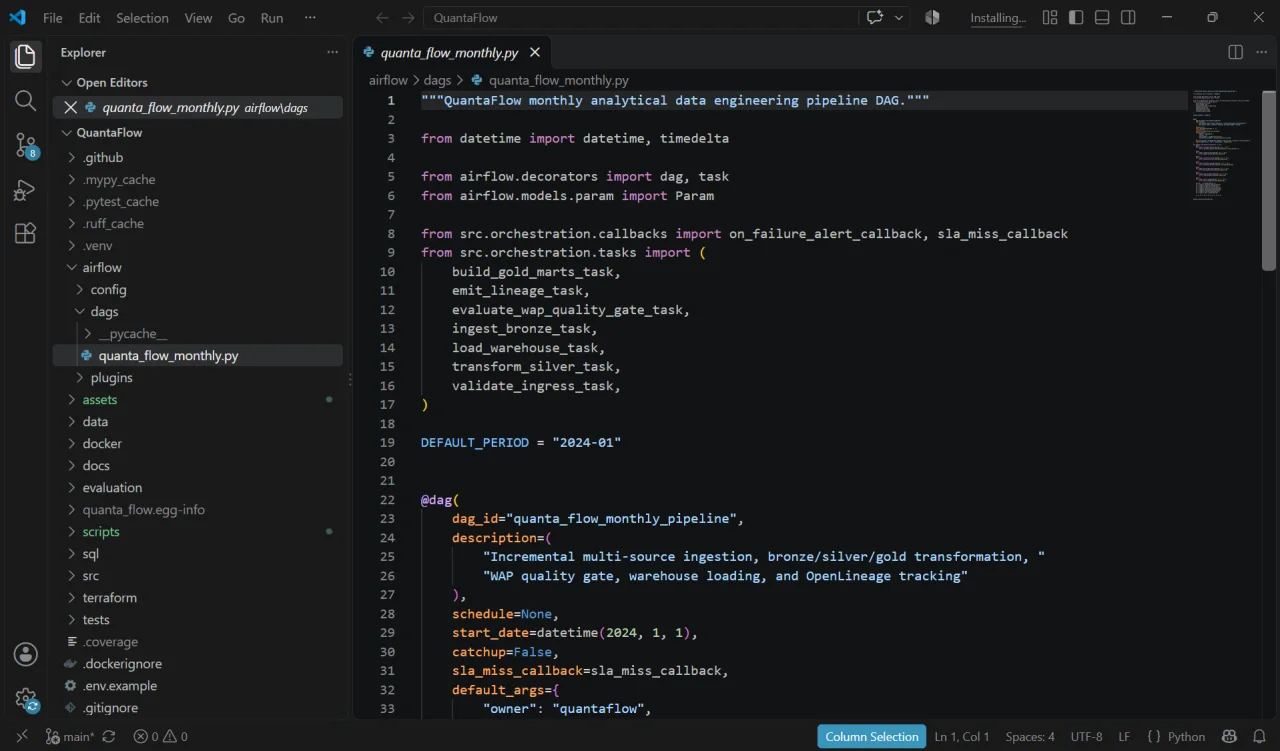Click the minimap code overview
This screenshot has height=751, width=1280.
coord(1224,145)
